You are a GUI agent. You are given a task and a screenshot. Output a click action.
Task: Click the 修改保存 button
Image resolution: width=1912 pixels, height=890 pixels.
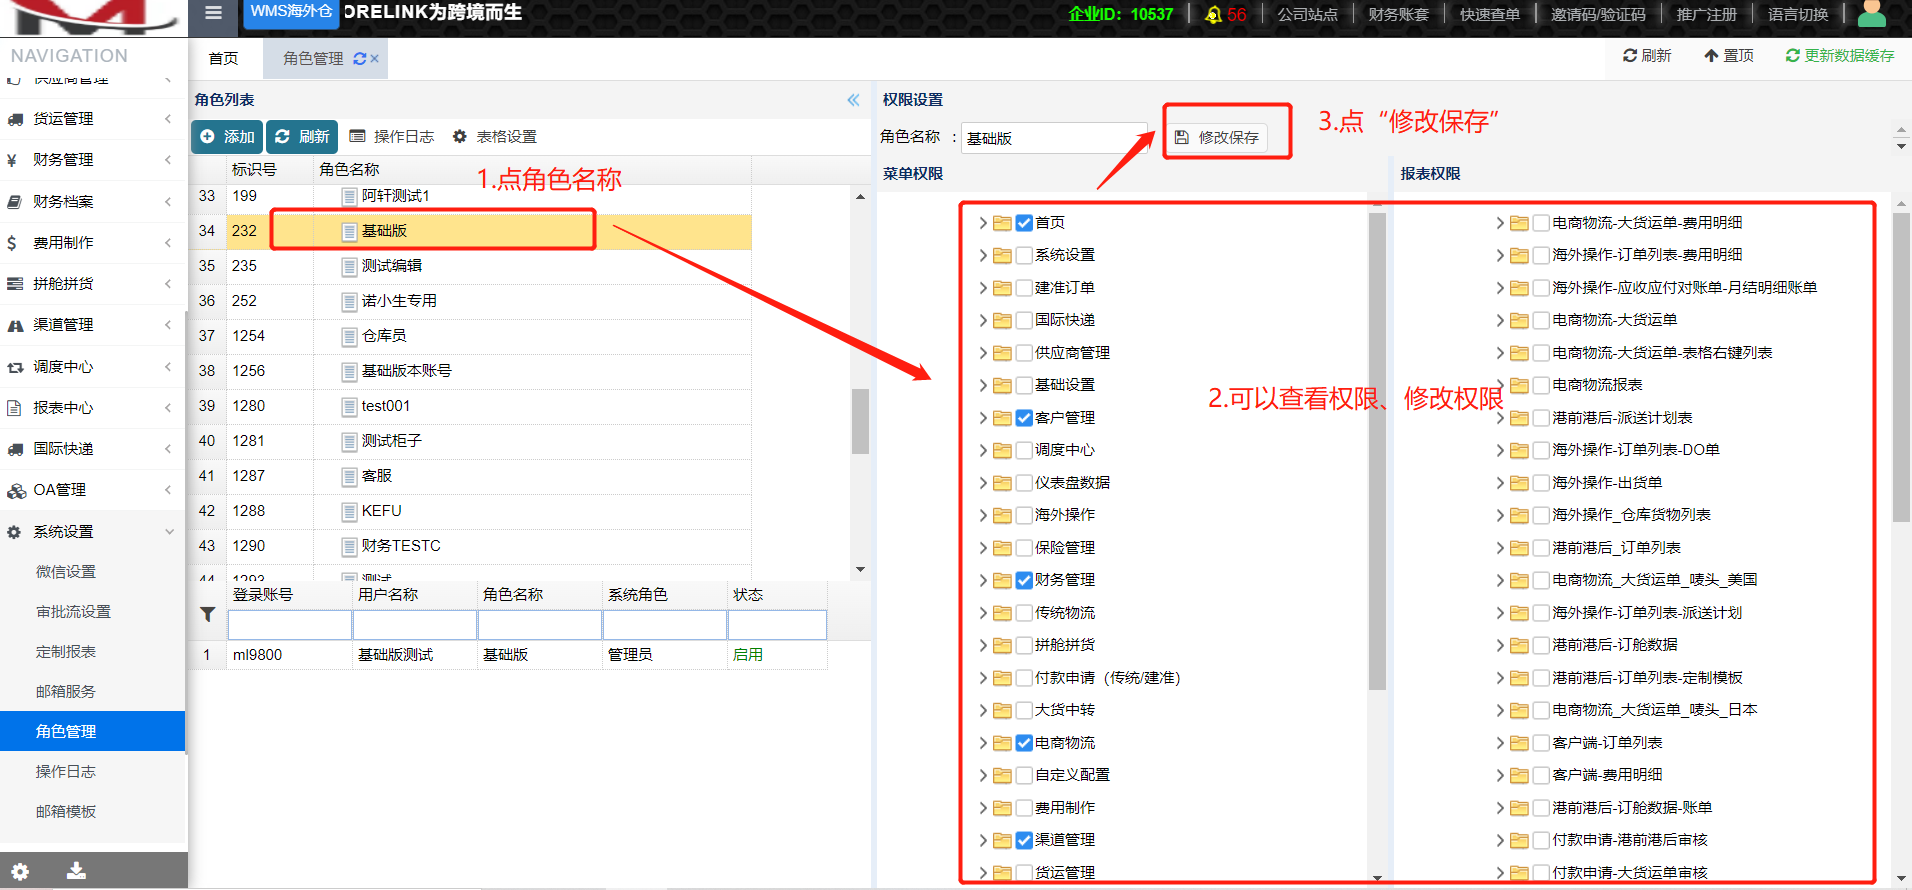click(x=1217, y=138)
